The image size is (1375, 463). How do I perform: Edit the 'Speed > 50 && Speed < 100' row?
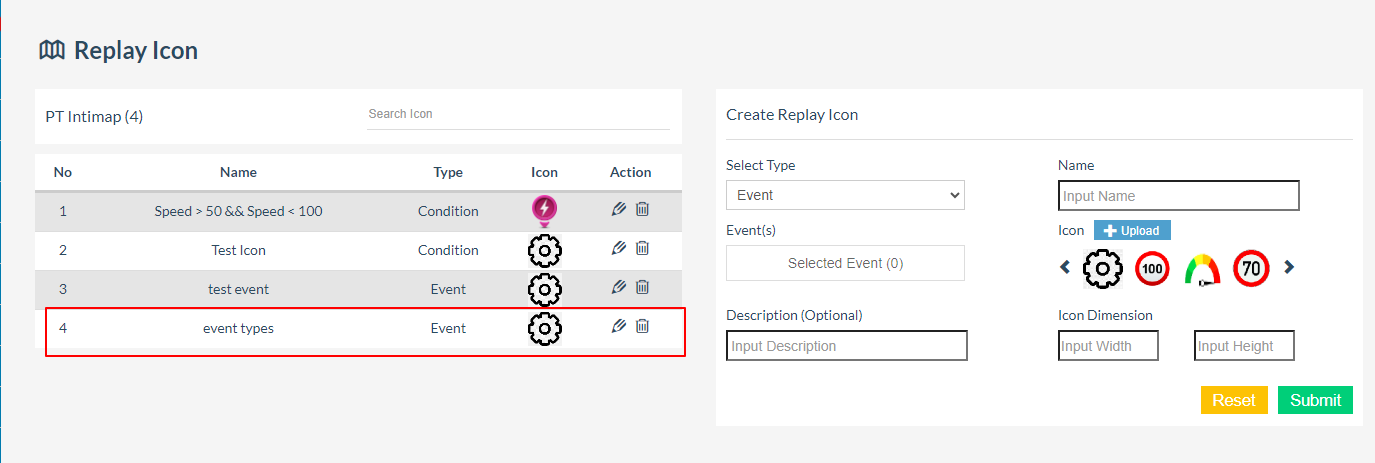(619, 209)
